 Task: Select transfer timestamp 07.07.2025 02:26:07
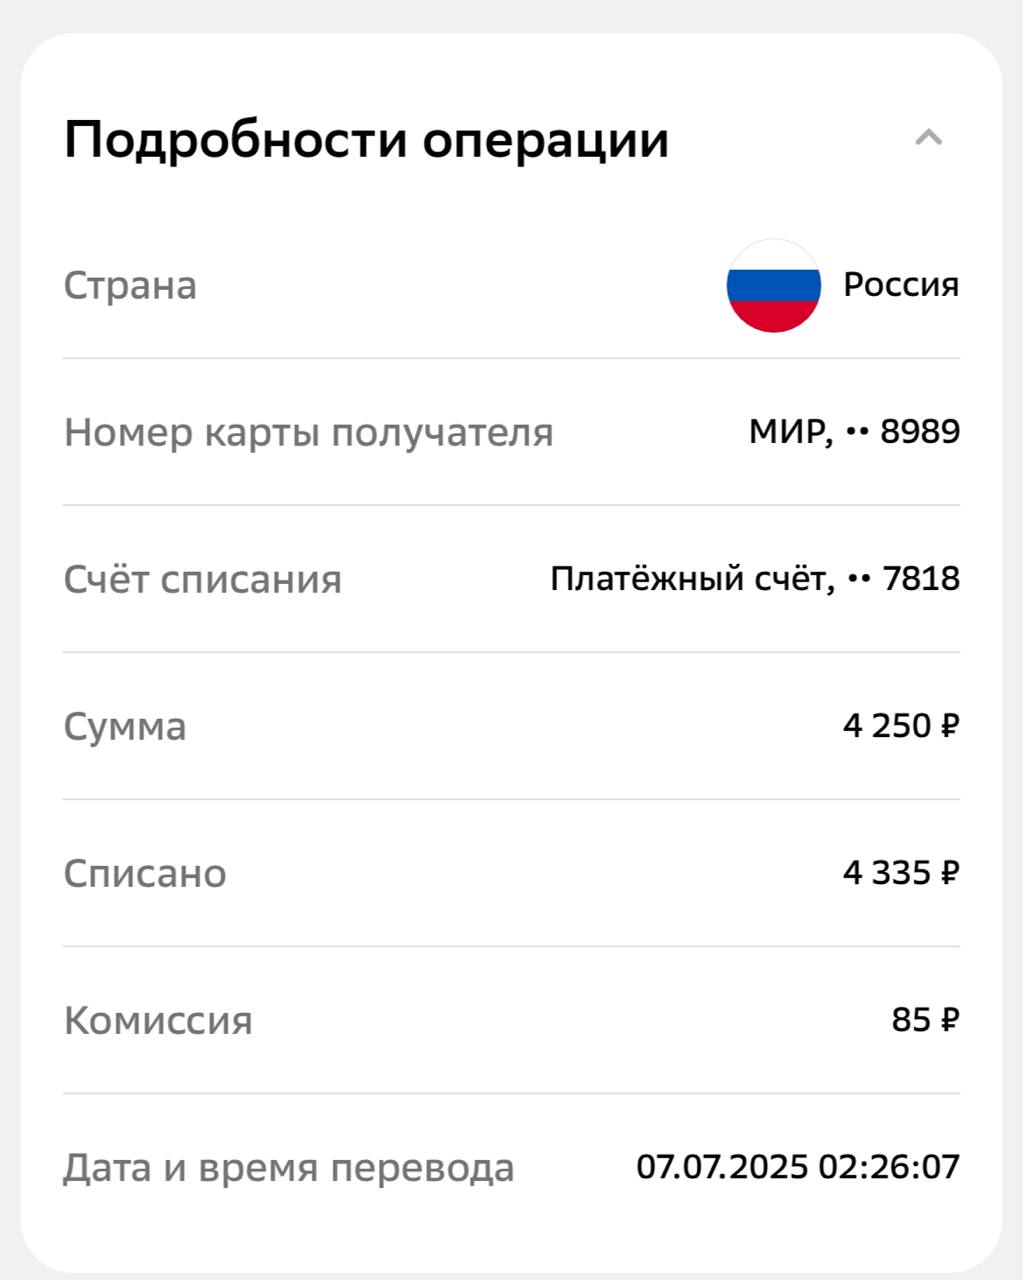(x=798, y=1167)
